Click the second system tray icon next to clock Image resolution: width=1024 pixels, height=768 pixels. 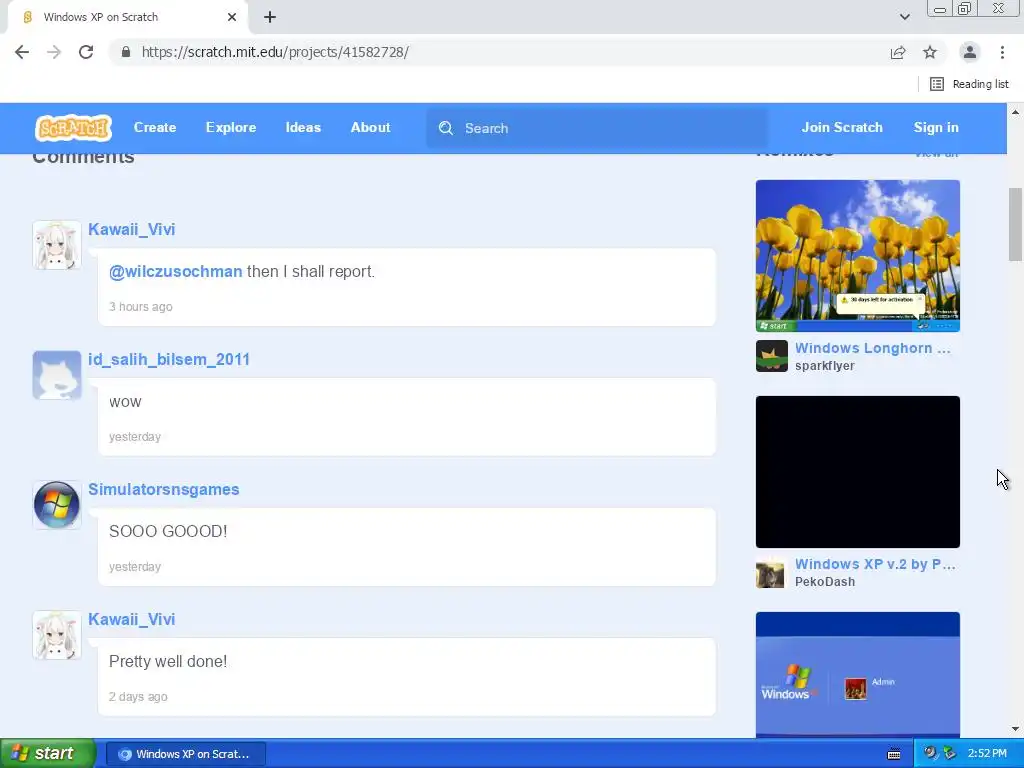[950, 753]
